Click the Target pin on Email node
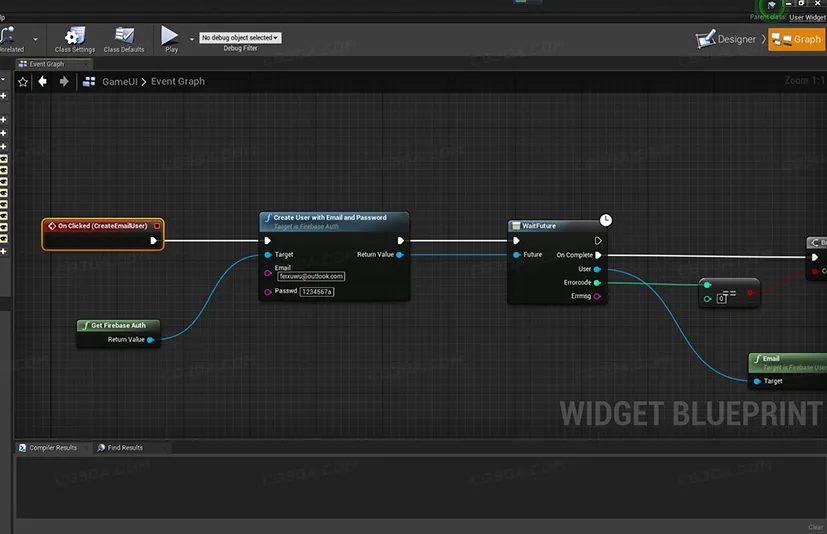 [x=757, y=381]
